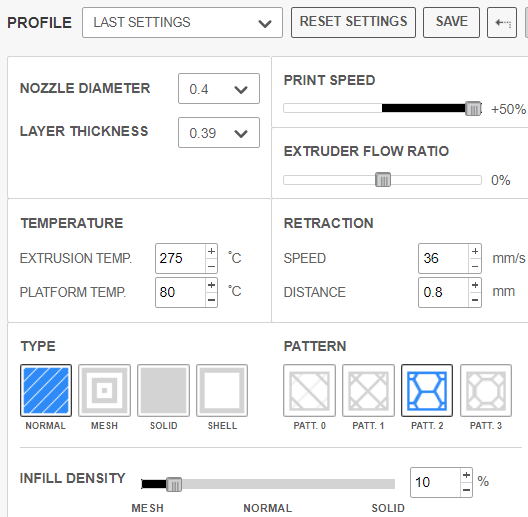Choose the Mesh infill type icon
The height and width of the screenshot is (517, 528).
(x=104, y=390)
